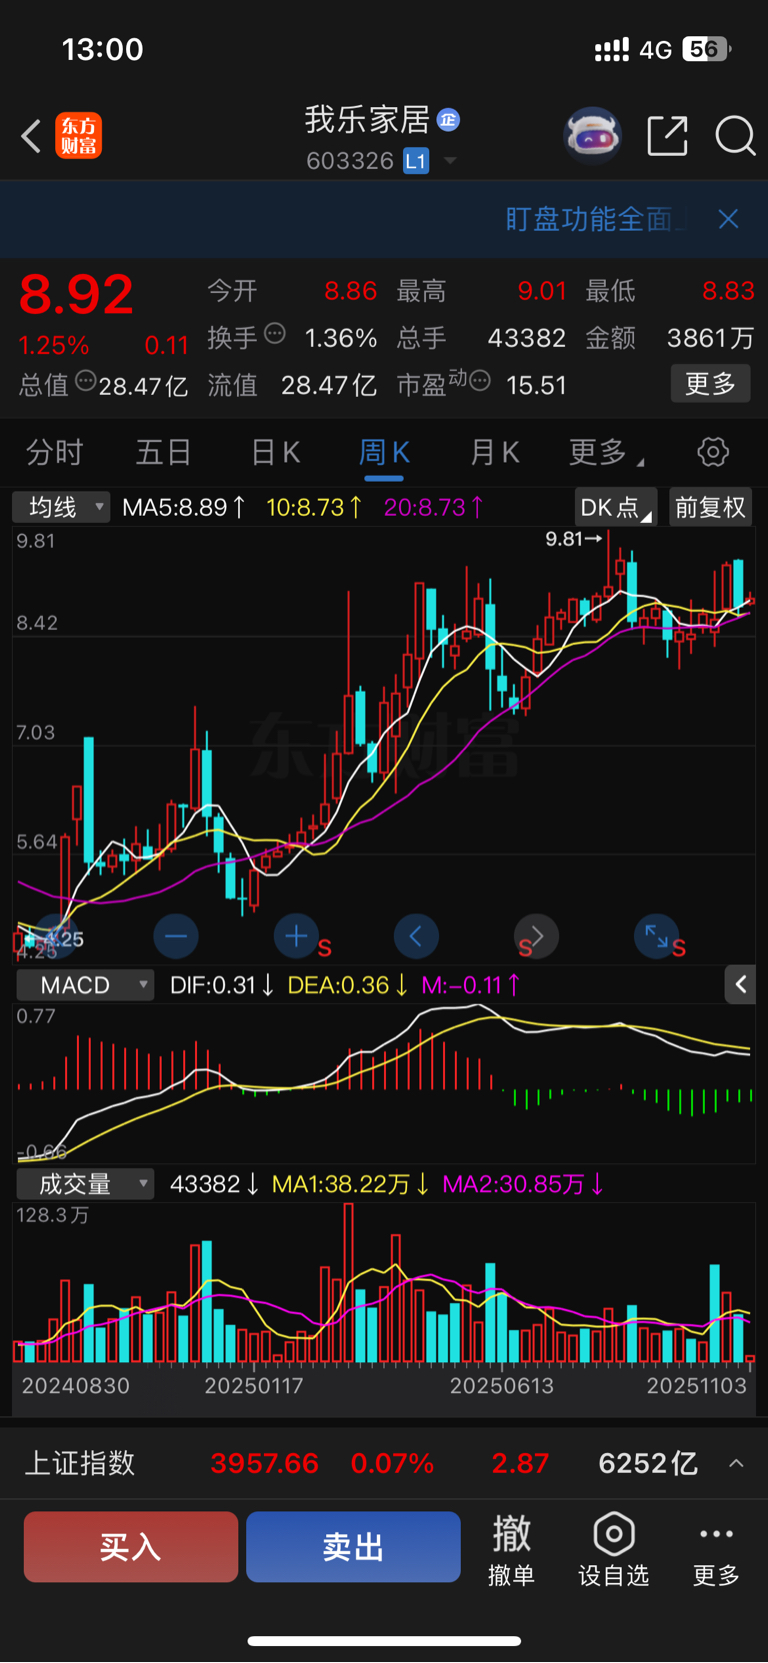Tap the L1 level badge
The height and width of the screenshot is (1663, 768).
click(416, 161)
